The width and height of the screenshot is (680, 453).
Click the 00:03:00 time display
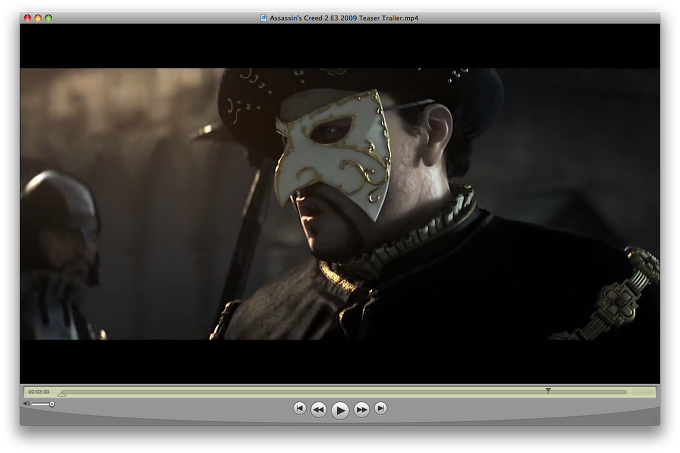[x=39, y=392]
